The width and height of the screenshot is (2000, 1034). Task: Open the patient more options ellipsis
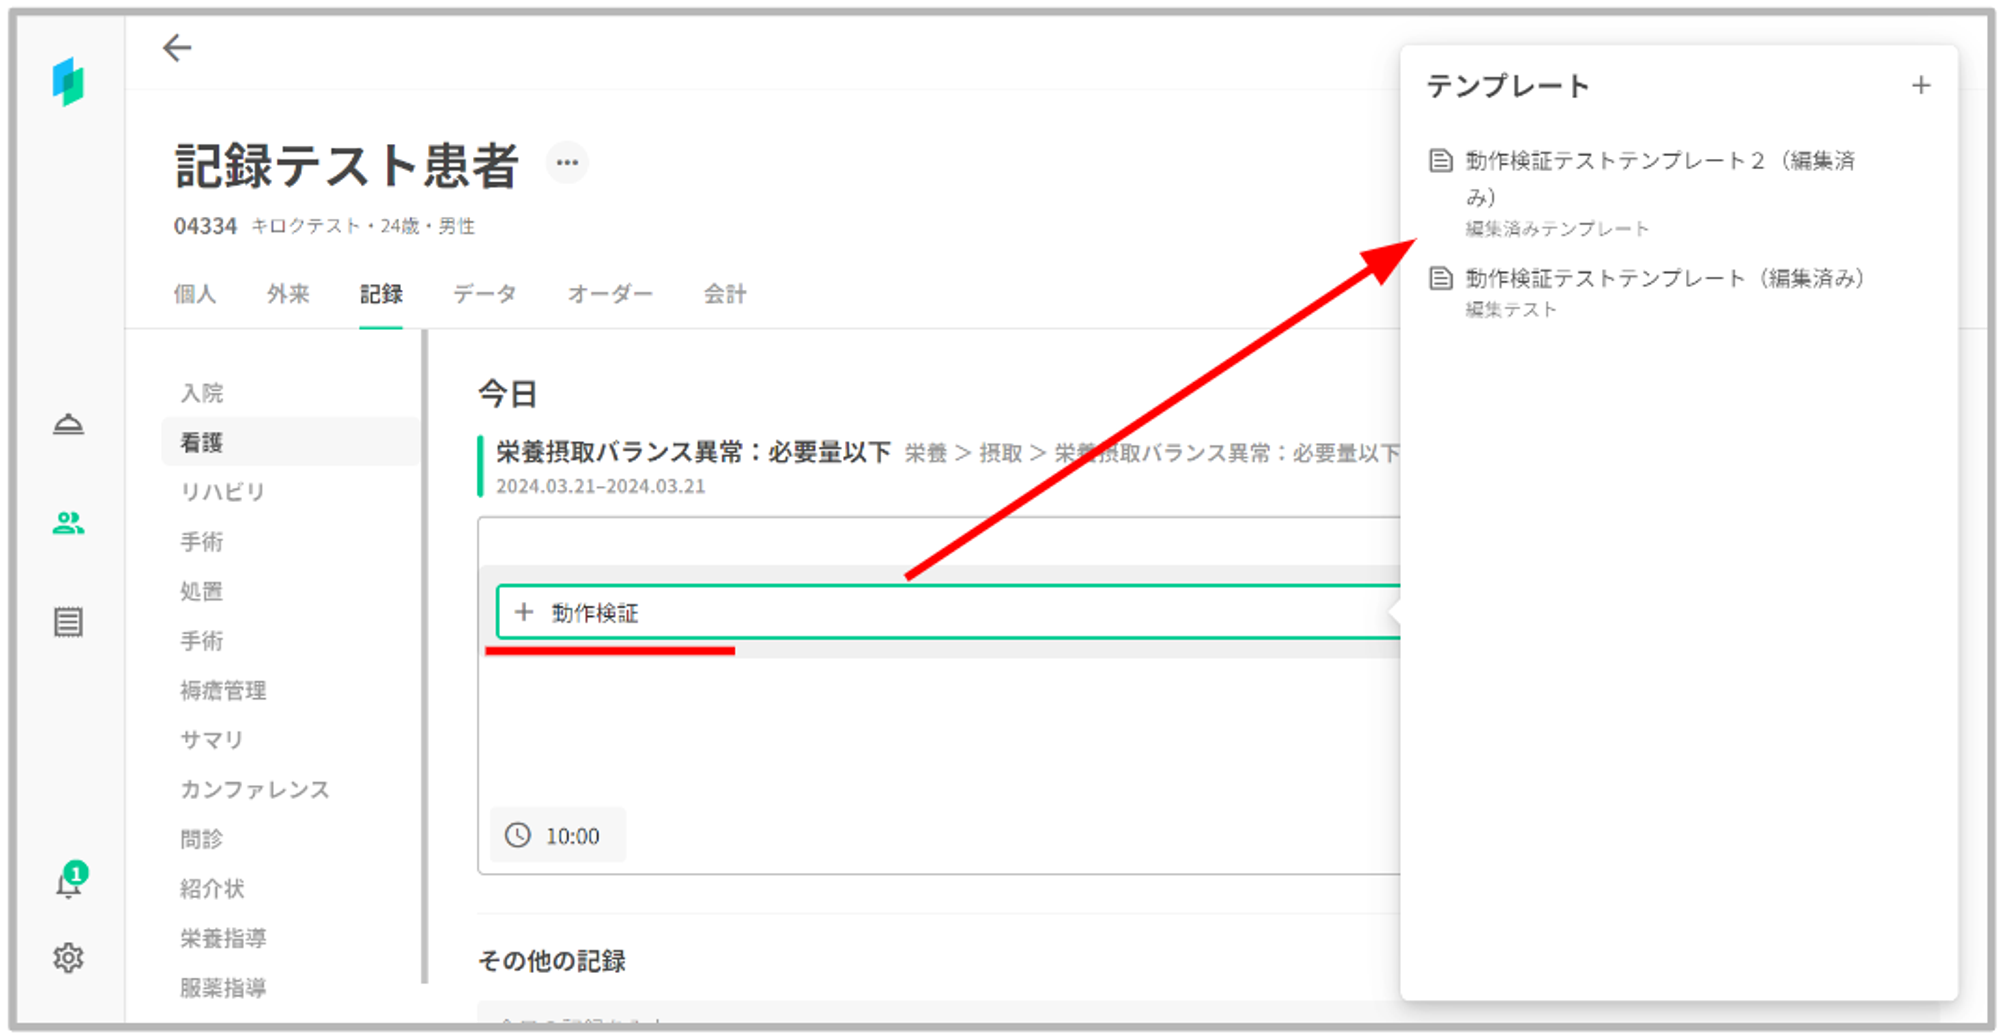(x=567, y=163)
